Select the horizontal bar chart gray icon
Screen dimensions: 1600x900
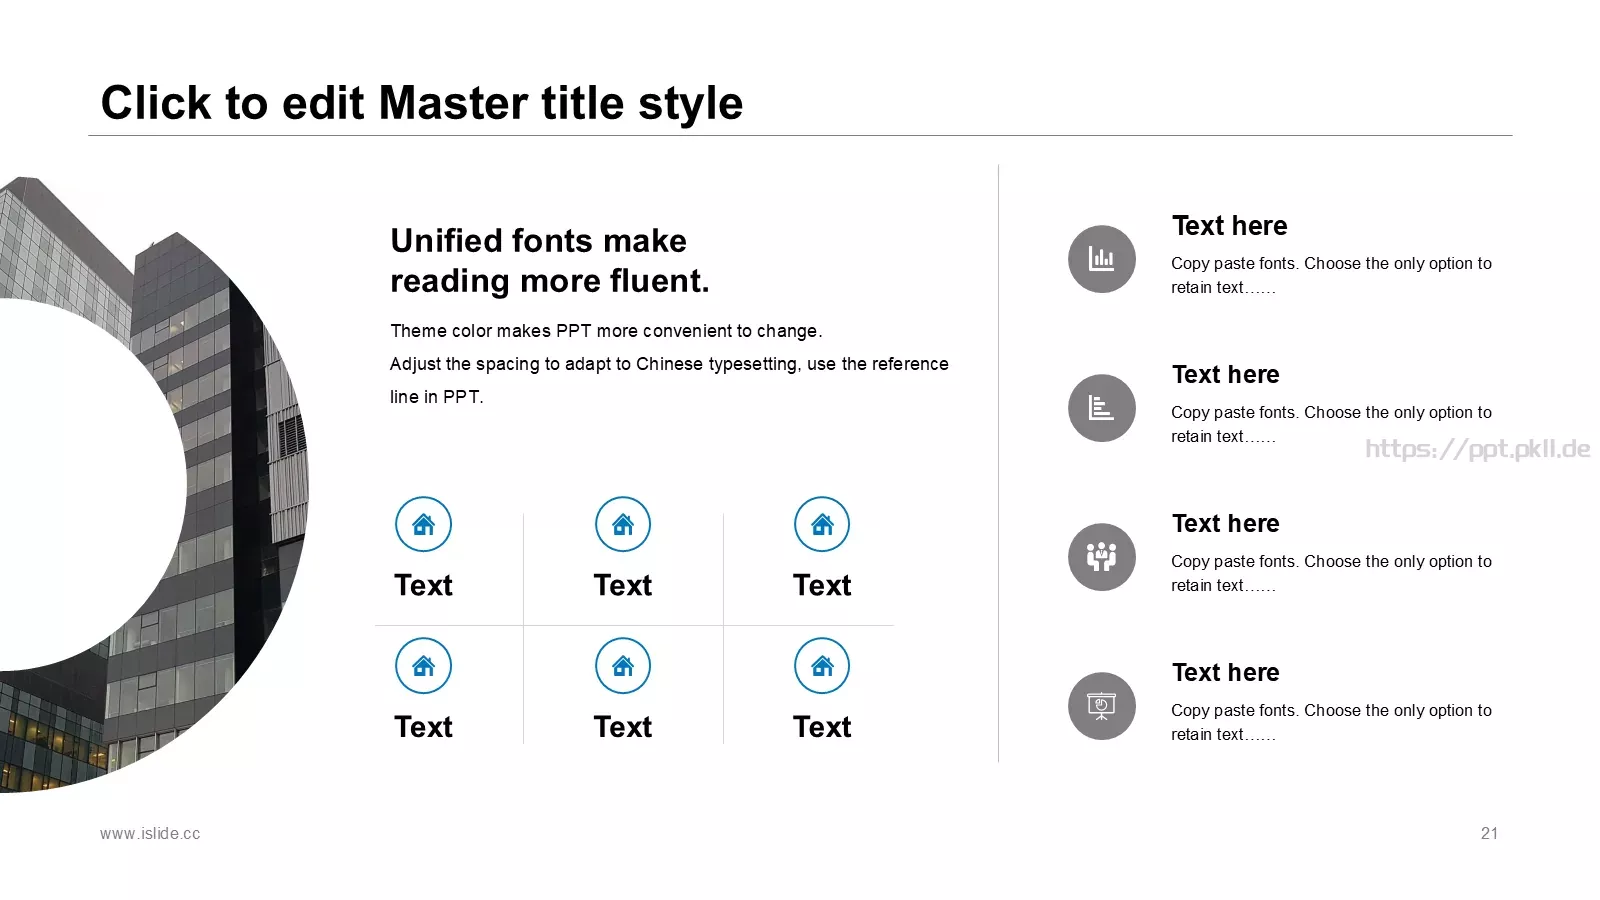tap(1101, 408)
